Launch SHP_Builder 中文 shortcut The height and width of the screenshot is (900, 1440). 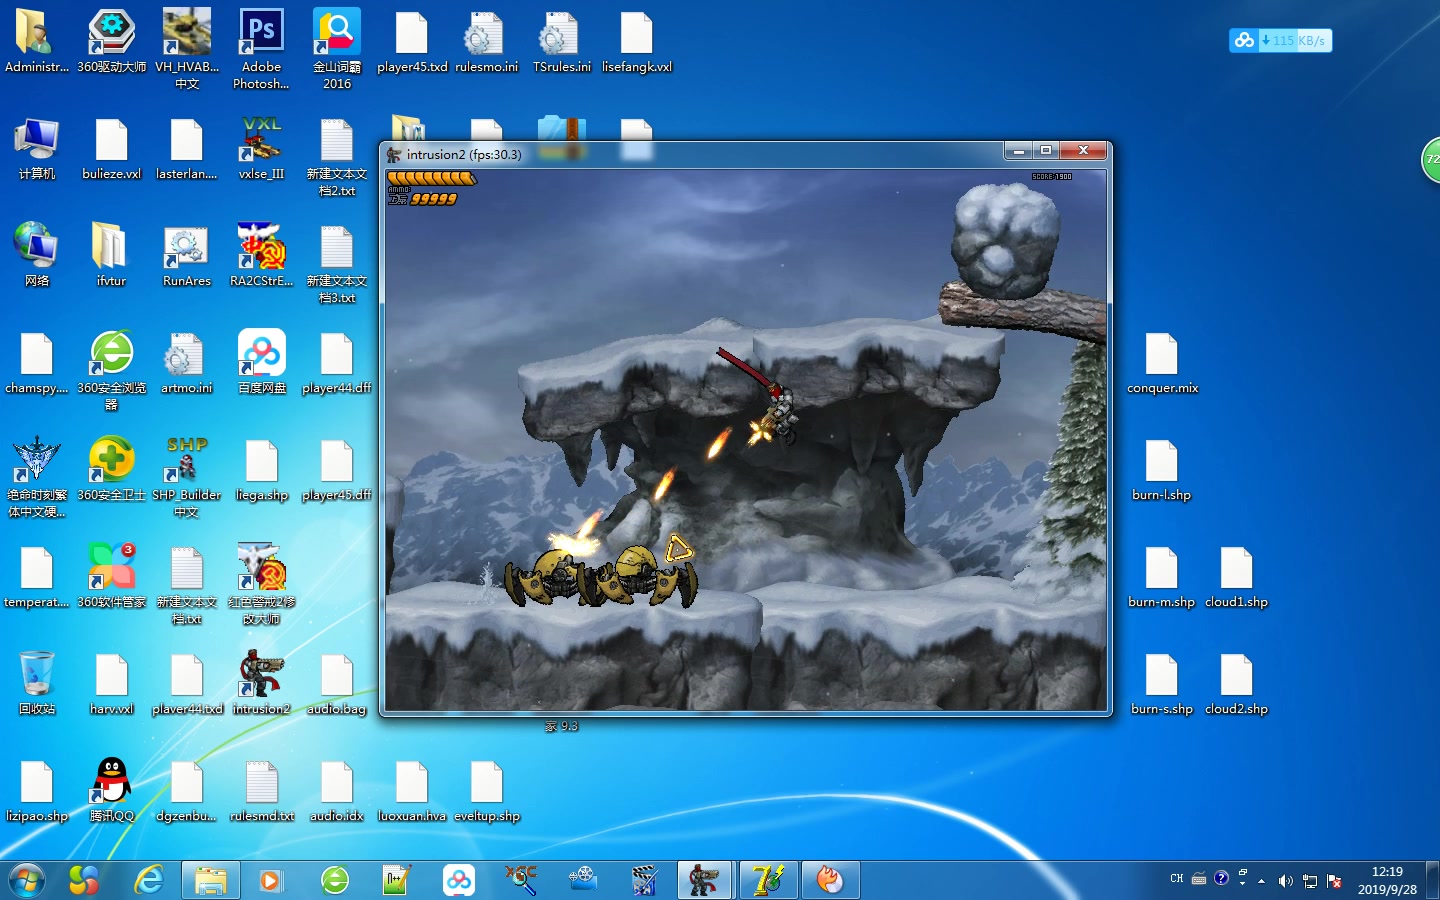(x=187, y=477)
